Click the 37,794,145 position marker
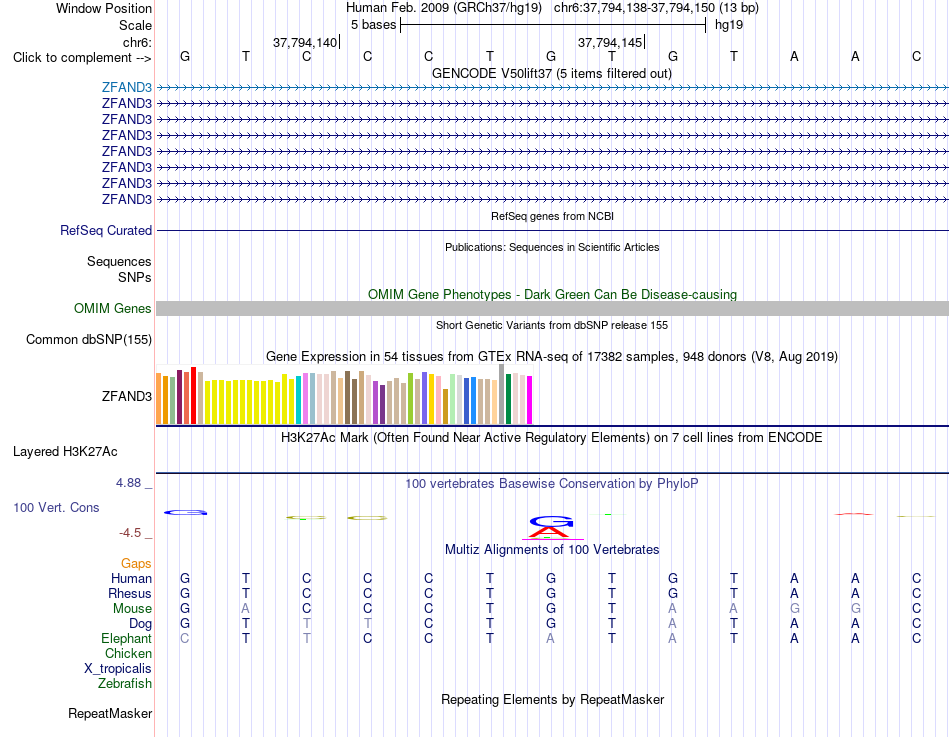This screenshot has height=737, width=950. pos(610,42)
